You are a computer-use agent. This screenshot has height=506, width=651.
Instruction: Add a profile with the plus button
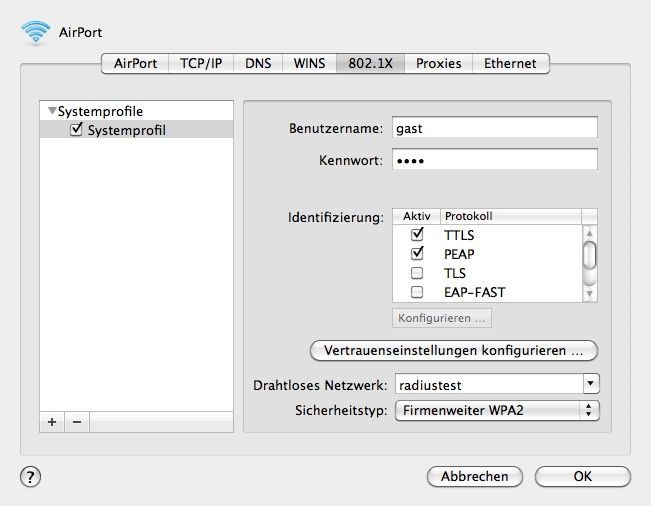pyautogui.click(x=52, y=422)
